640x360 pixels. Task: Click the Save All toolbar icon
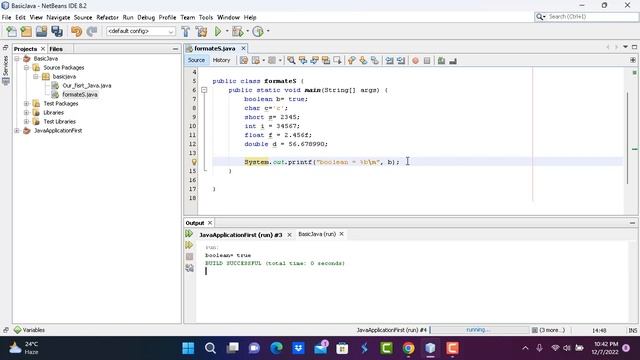(57, 31)
